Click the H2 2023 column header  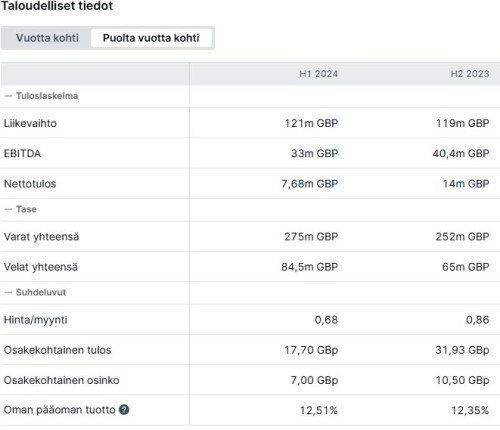point(470,74)
